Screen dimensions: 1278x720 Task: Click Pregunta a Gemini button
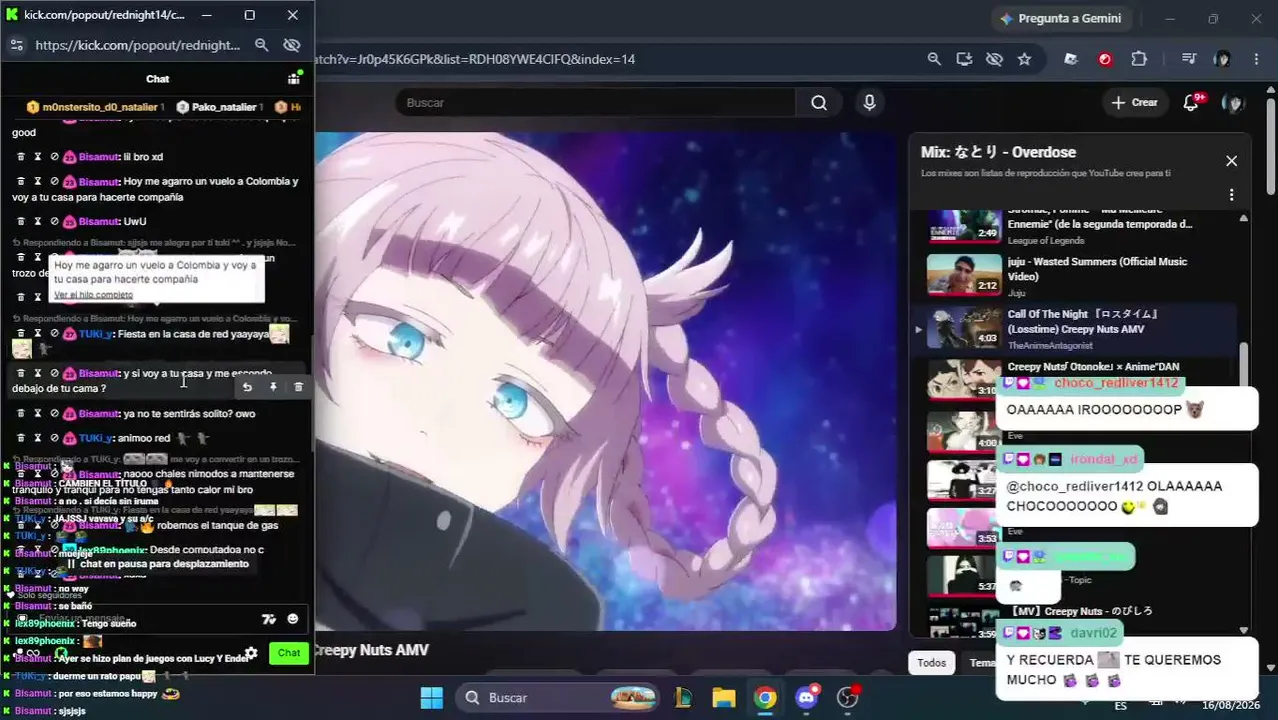(x=1062, y=18)
